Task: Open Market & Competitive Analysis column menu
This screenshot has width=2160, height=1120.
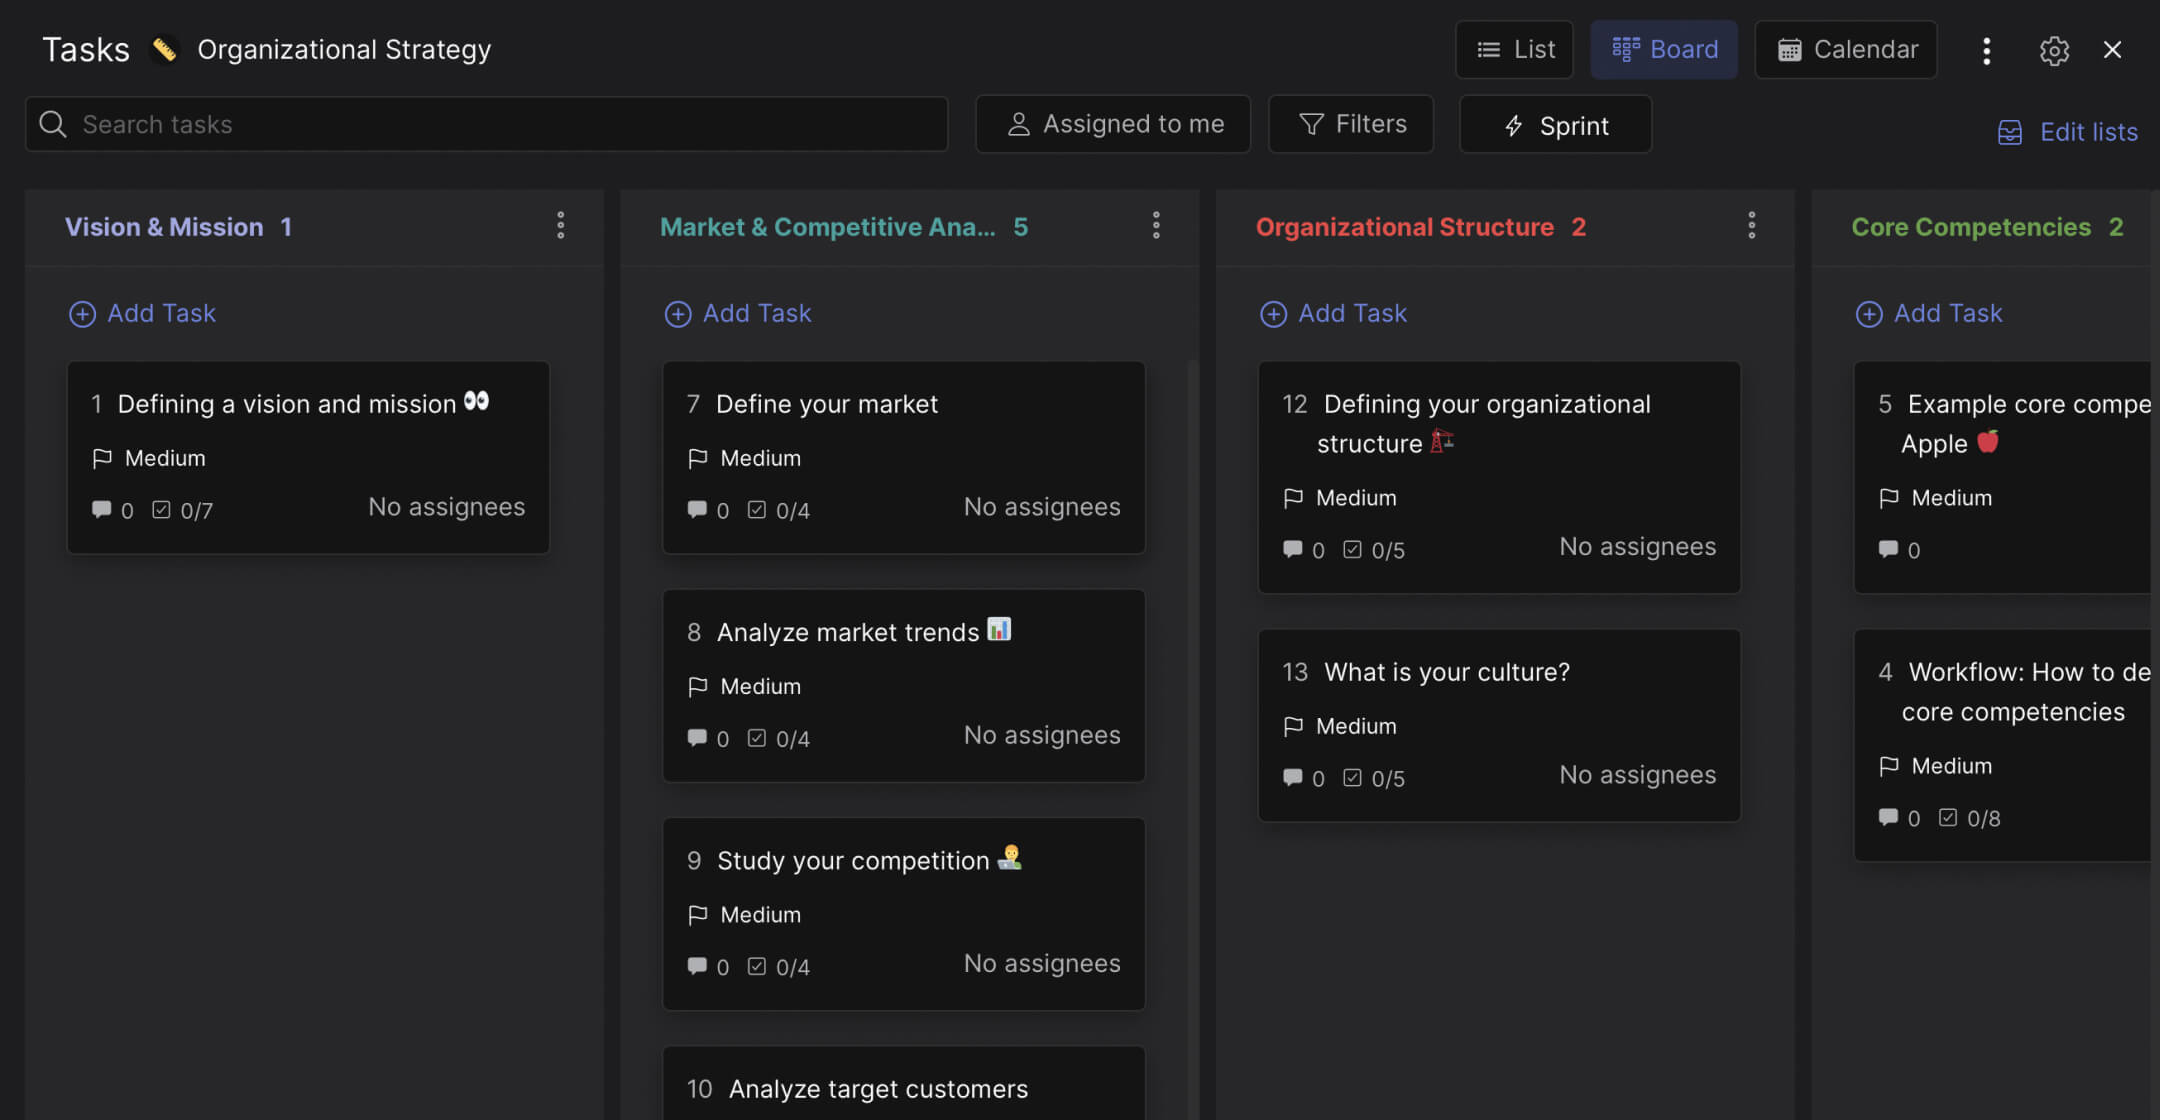Action: [1155, 225]
